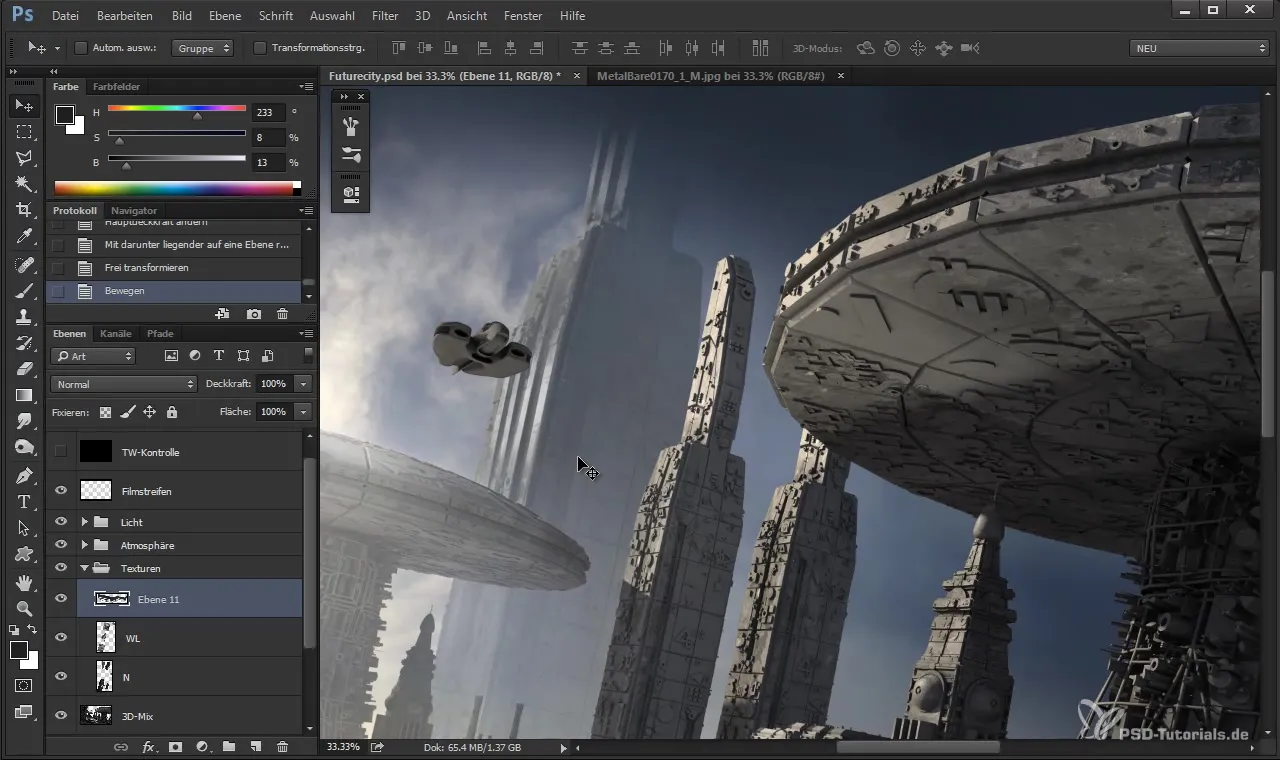The height and width of the screenshot is (760, 1280).
Task: Select the Type tool
Action: click(x=24, y=501)
